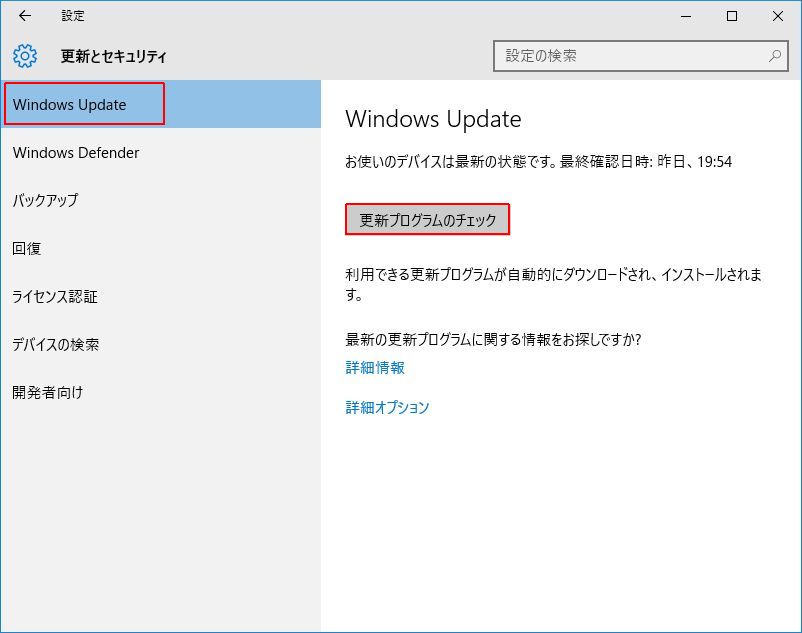Click the 設定 title bar label

tap(73, 16)
